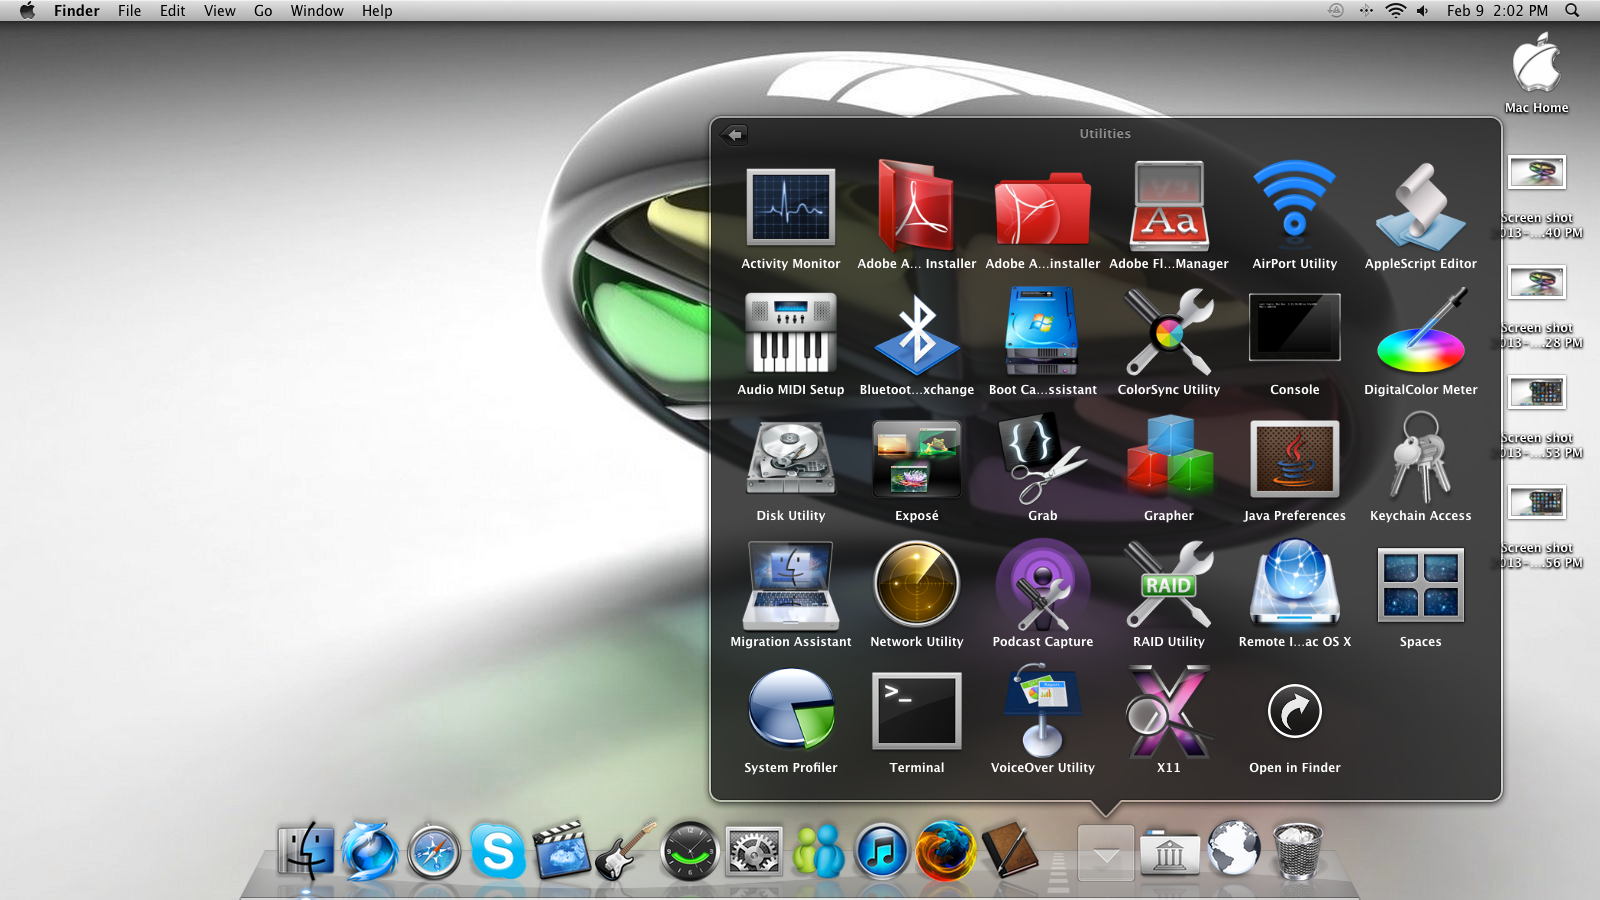Open Bluetooth File Exchange icon

pyautogui.click(x=916, y=333)
